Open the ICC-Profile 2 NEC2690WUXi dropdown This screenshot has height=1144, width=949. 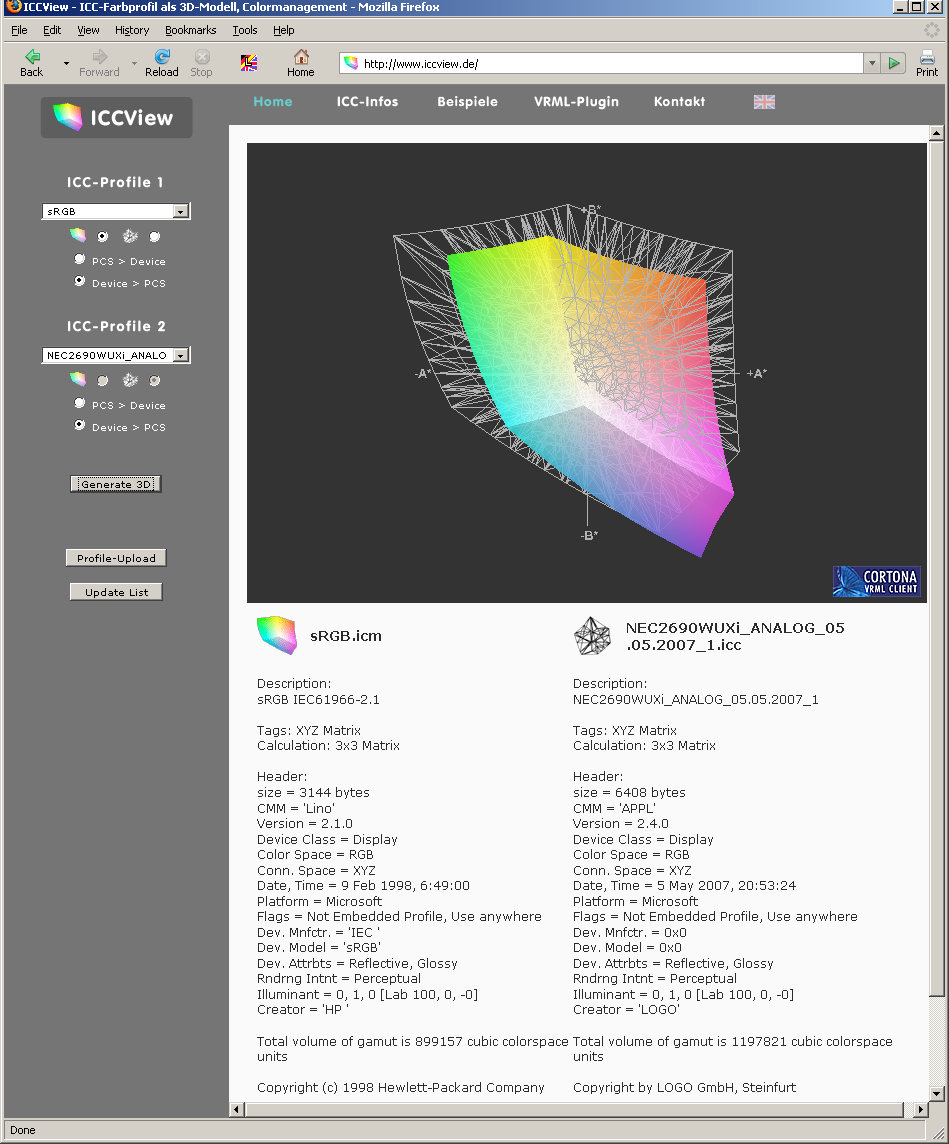click(x=180, y=356)
